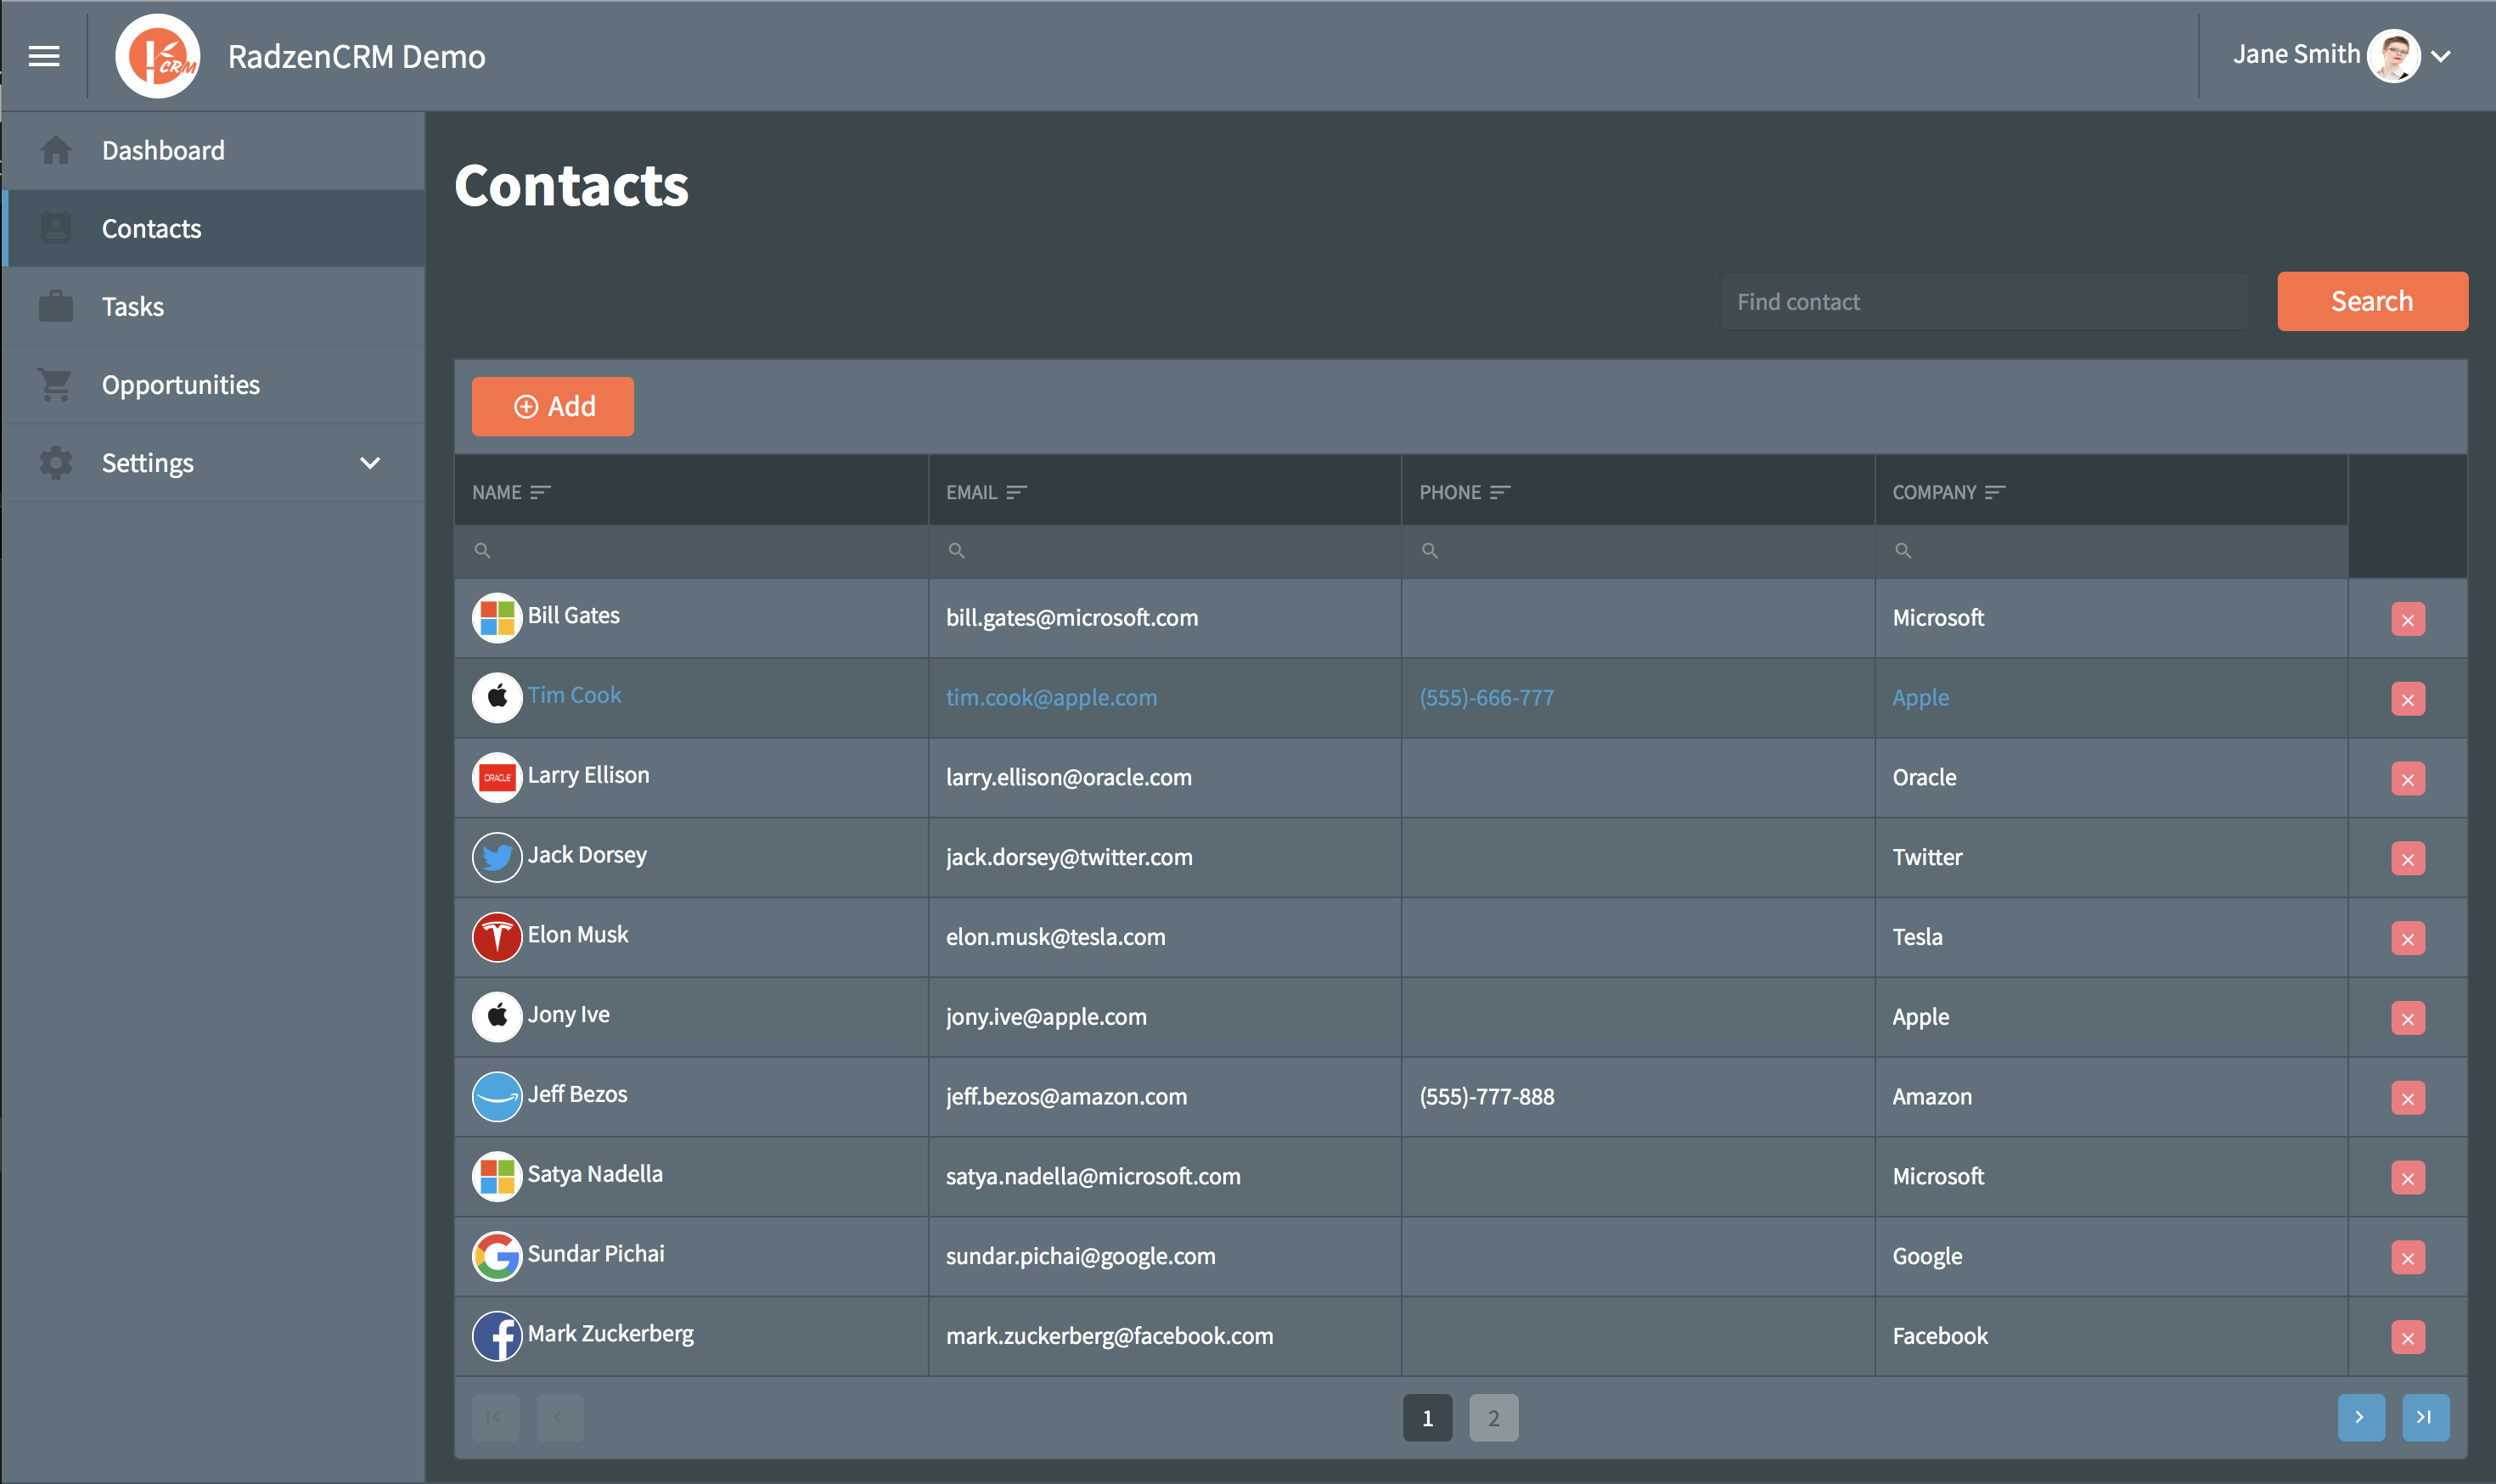Click the RadzenCRM Demo title text
2496x1484 pixels.
[x=356, y=57]
